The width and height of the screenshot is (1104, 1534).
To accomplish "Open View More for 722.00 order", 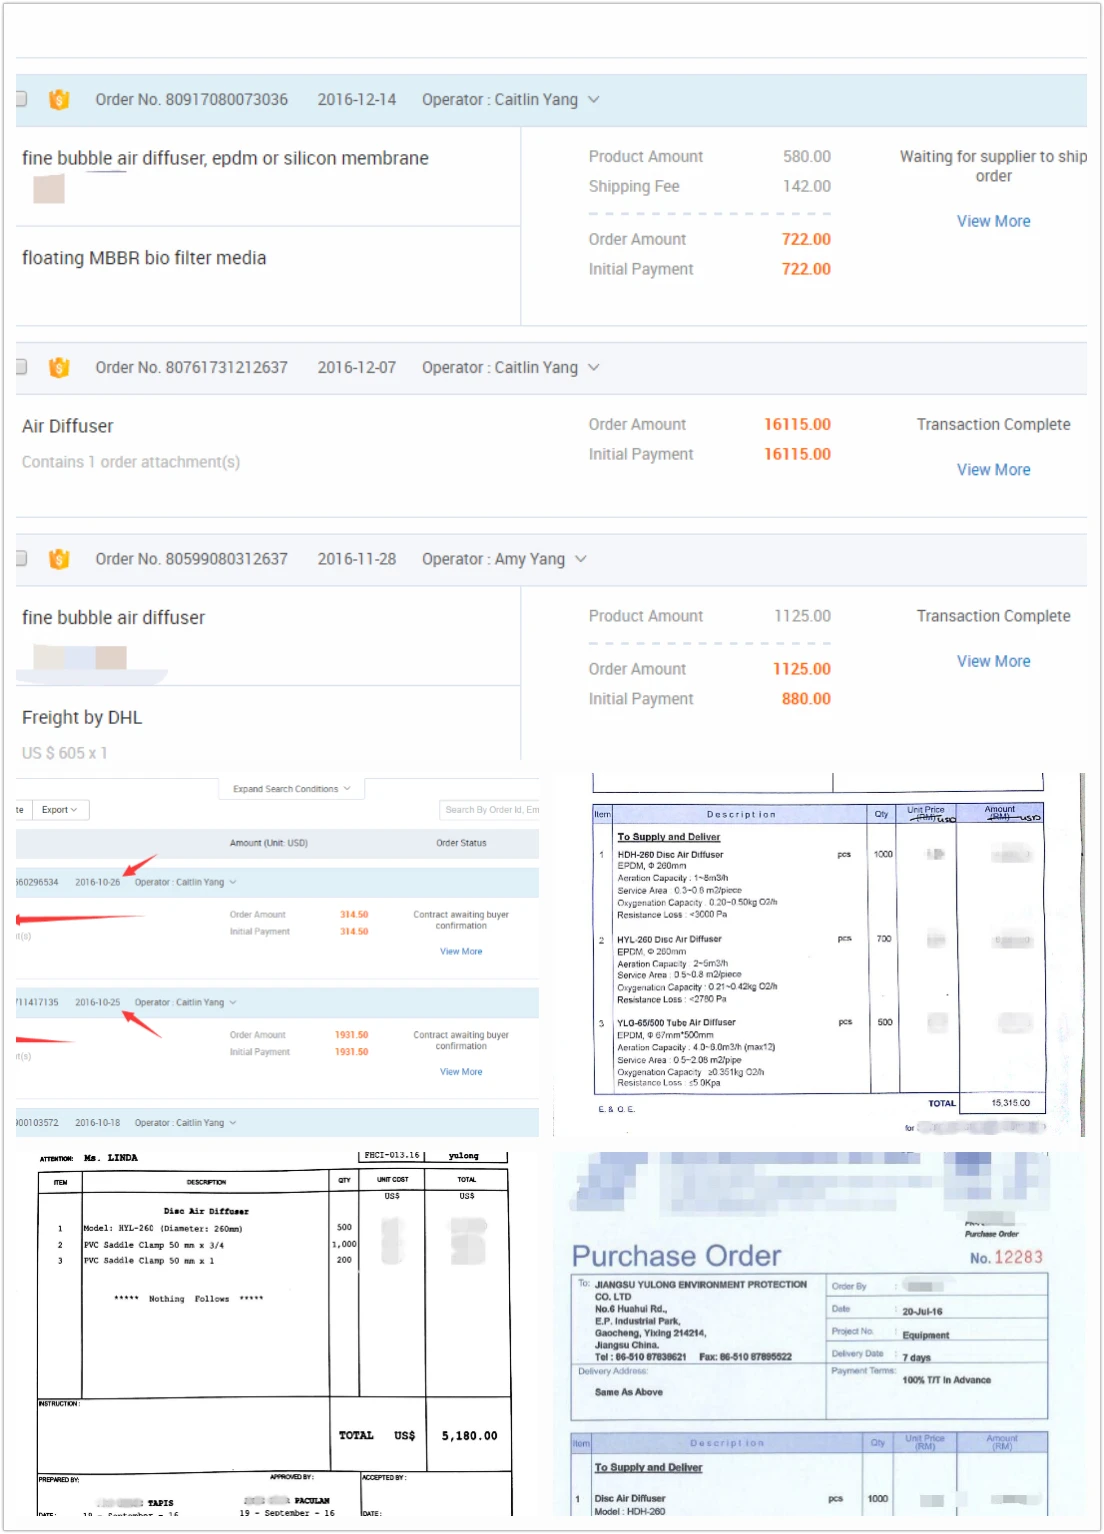I will tap(993, 221).
